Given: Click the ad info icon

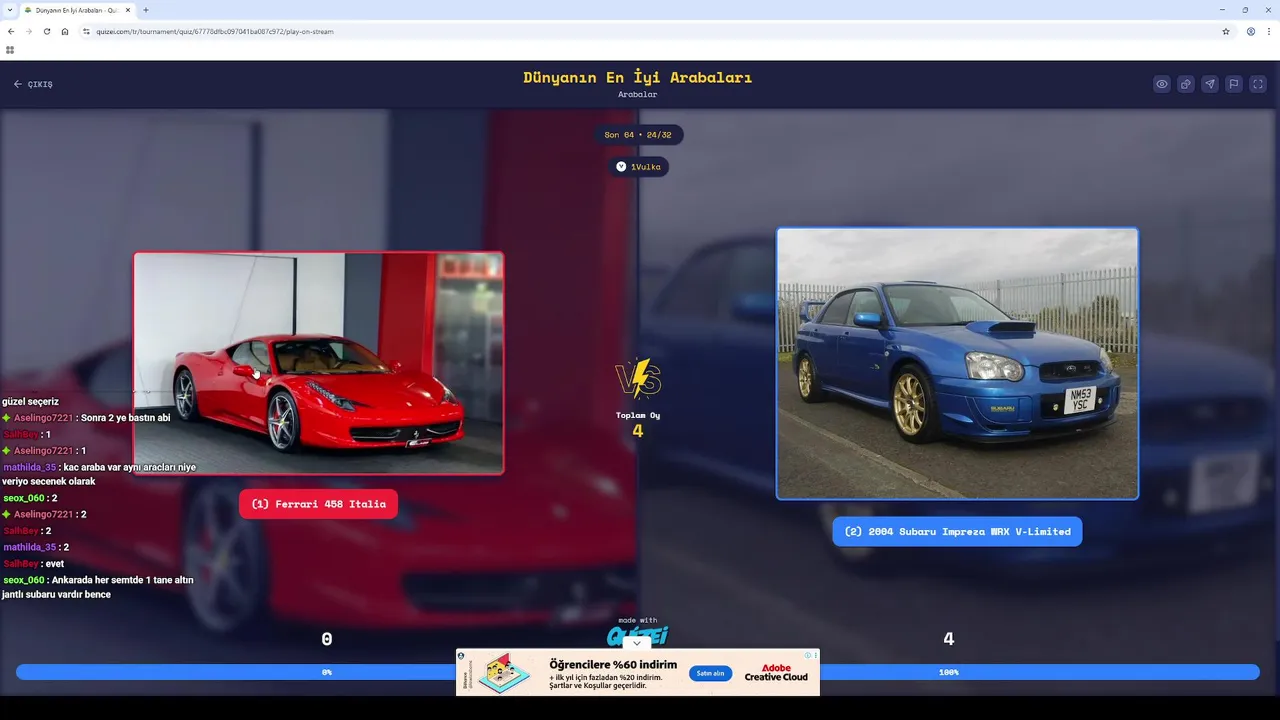Looking at the screenshot, I should coord(808,655).
